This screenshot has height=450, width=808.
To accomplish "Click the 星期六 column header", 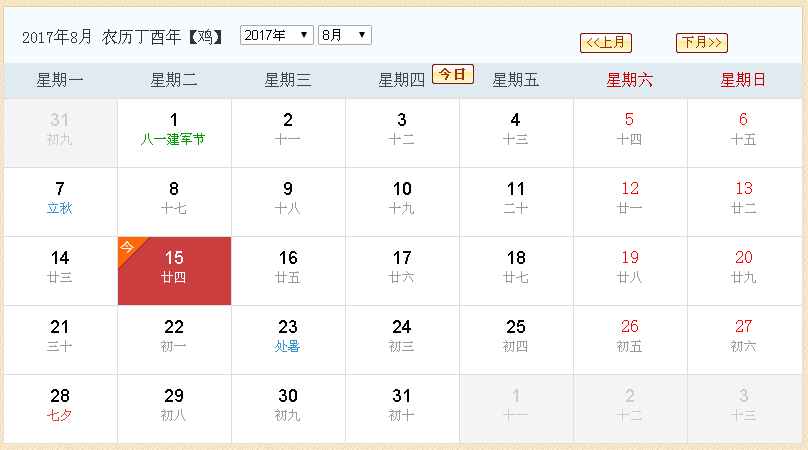I will pos(630,80).
